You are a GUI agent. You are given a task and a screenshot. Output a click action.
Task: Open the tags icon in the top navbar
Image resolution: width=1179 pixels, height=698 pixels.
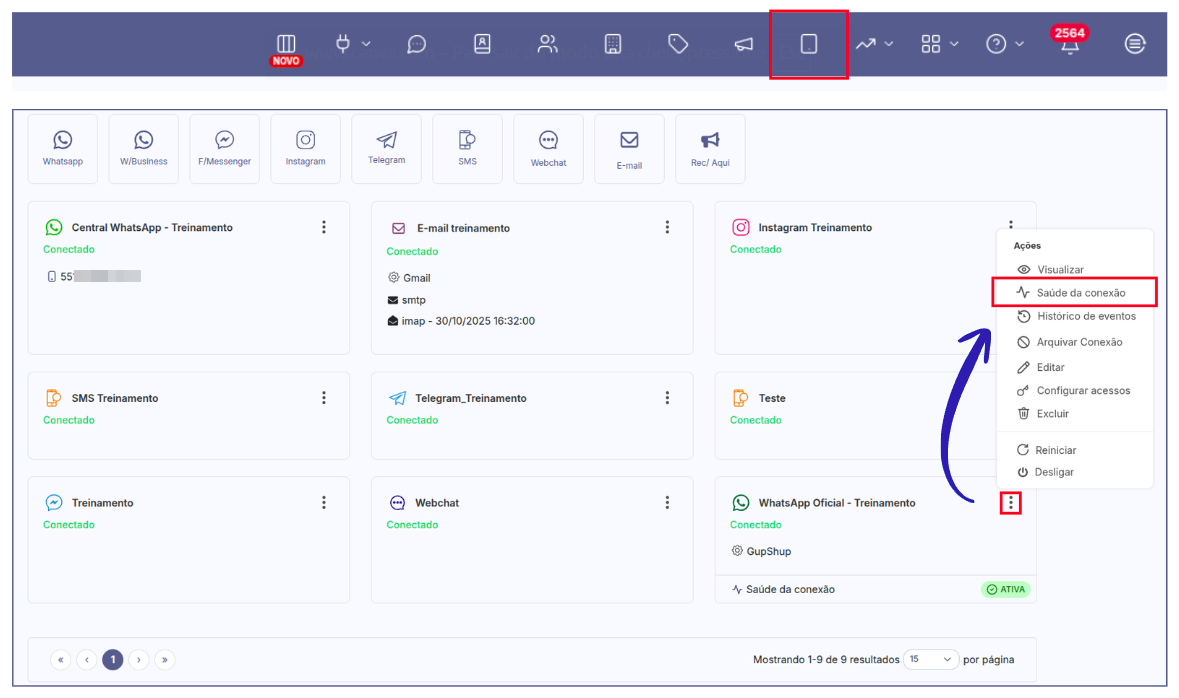click(678, 44)
